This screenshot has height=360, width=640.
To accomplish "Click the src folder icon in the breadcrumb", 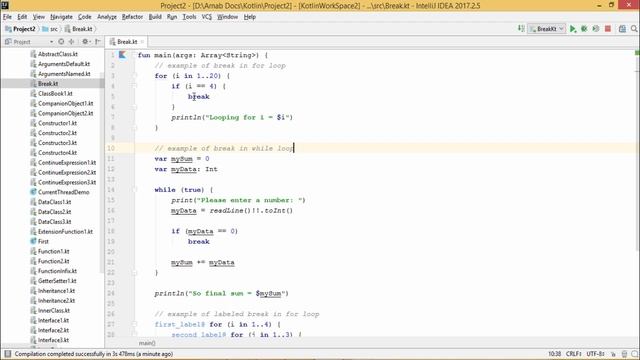I will pos(45,29).
